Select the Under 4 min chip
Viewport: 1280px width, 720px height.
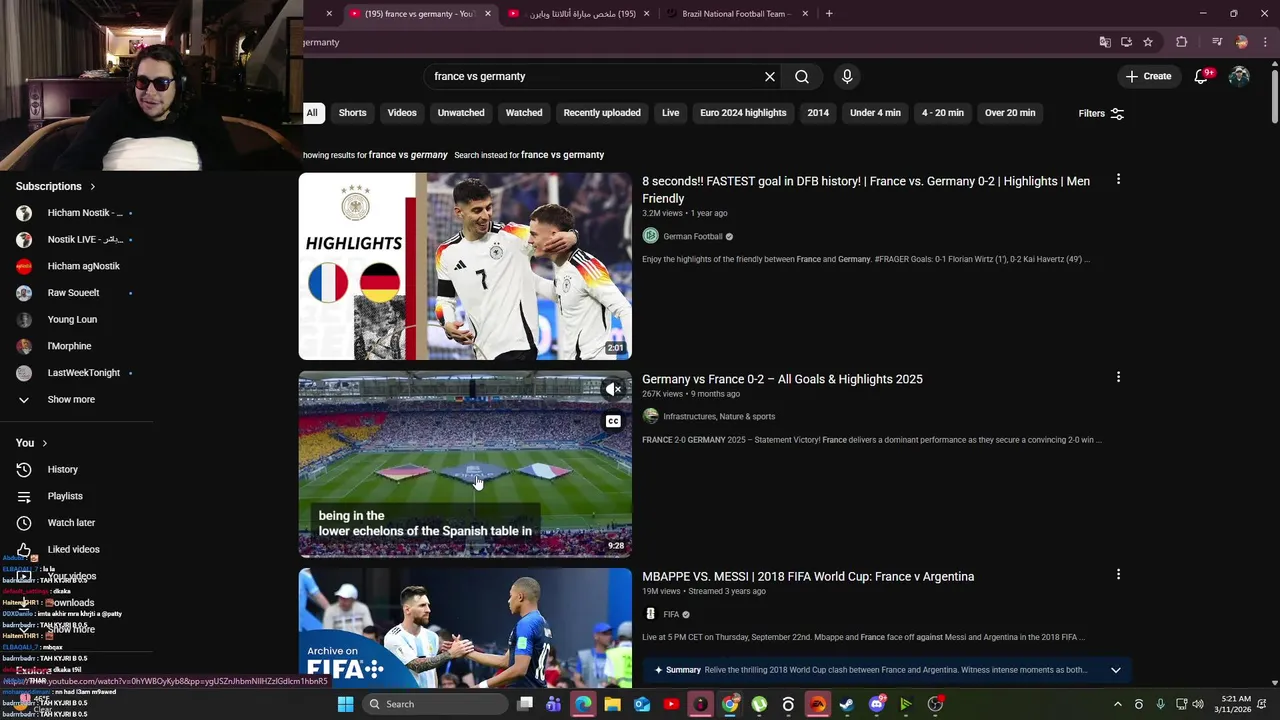pos(875,113)
